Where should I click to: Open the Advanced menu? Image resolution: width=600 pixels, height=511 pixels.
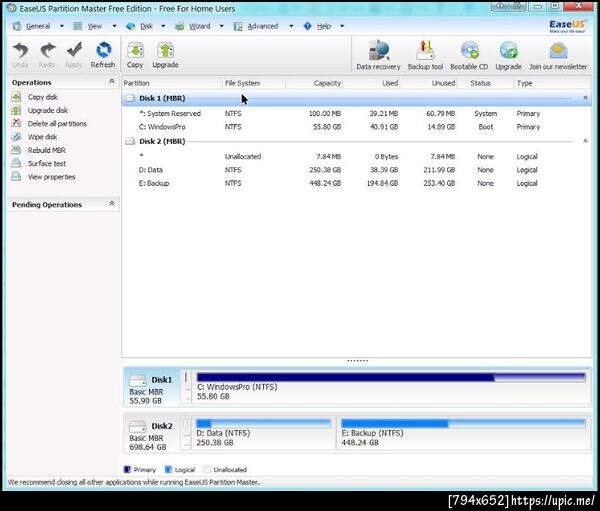coord(262,26)
